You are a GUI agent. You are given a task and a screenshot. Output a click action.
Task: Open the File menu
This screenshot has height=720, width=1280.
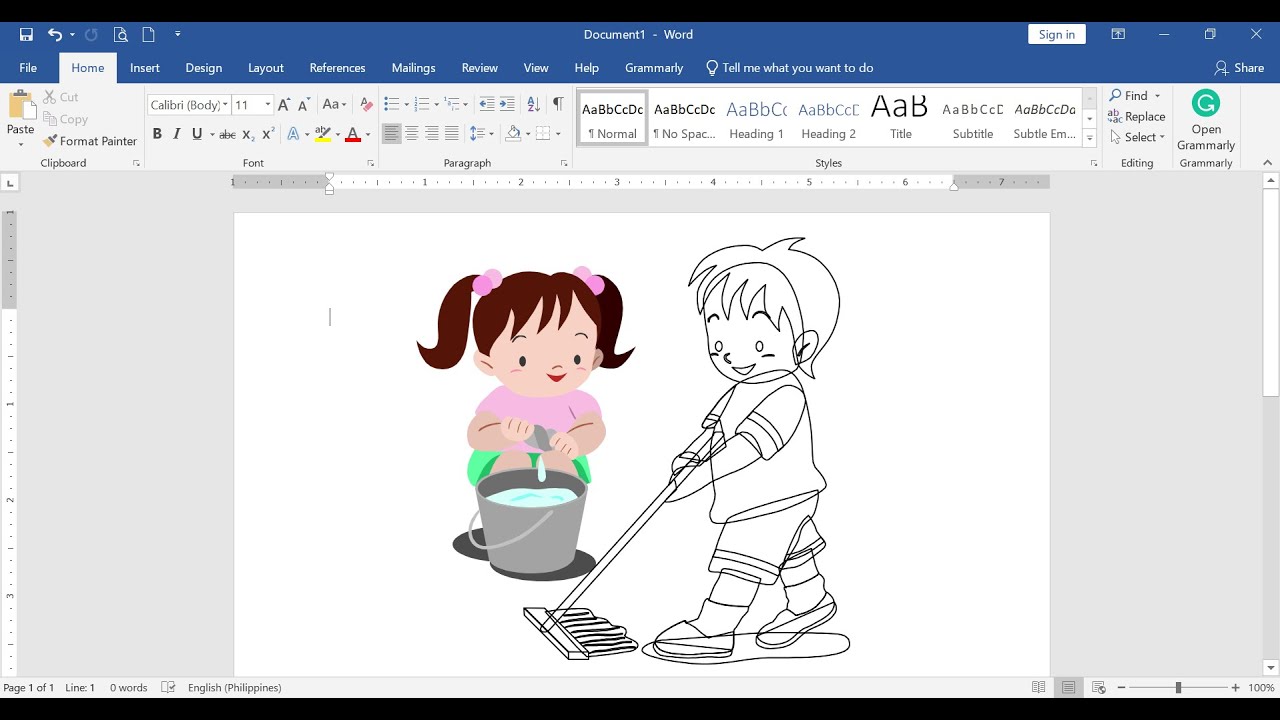tap(28, 68)
